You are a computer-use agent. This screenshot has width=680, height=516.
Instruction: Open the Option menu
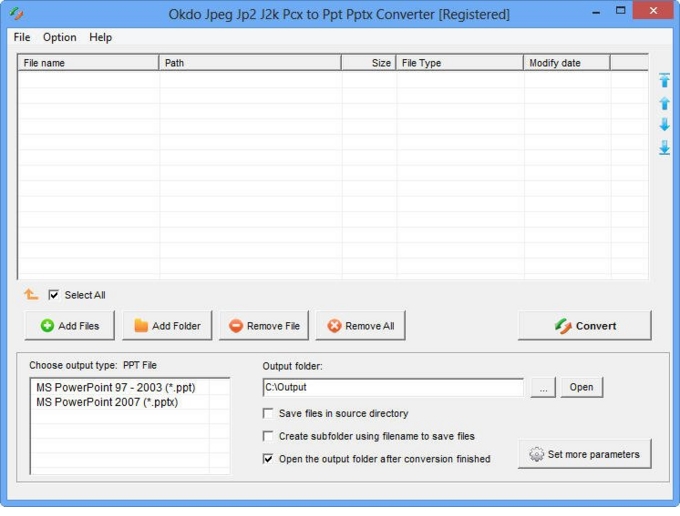pyautogui.click(x=59, y=37)
